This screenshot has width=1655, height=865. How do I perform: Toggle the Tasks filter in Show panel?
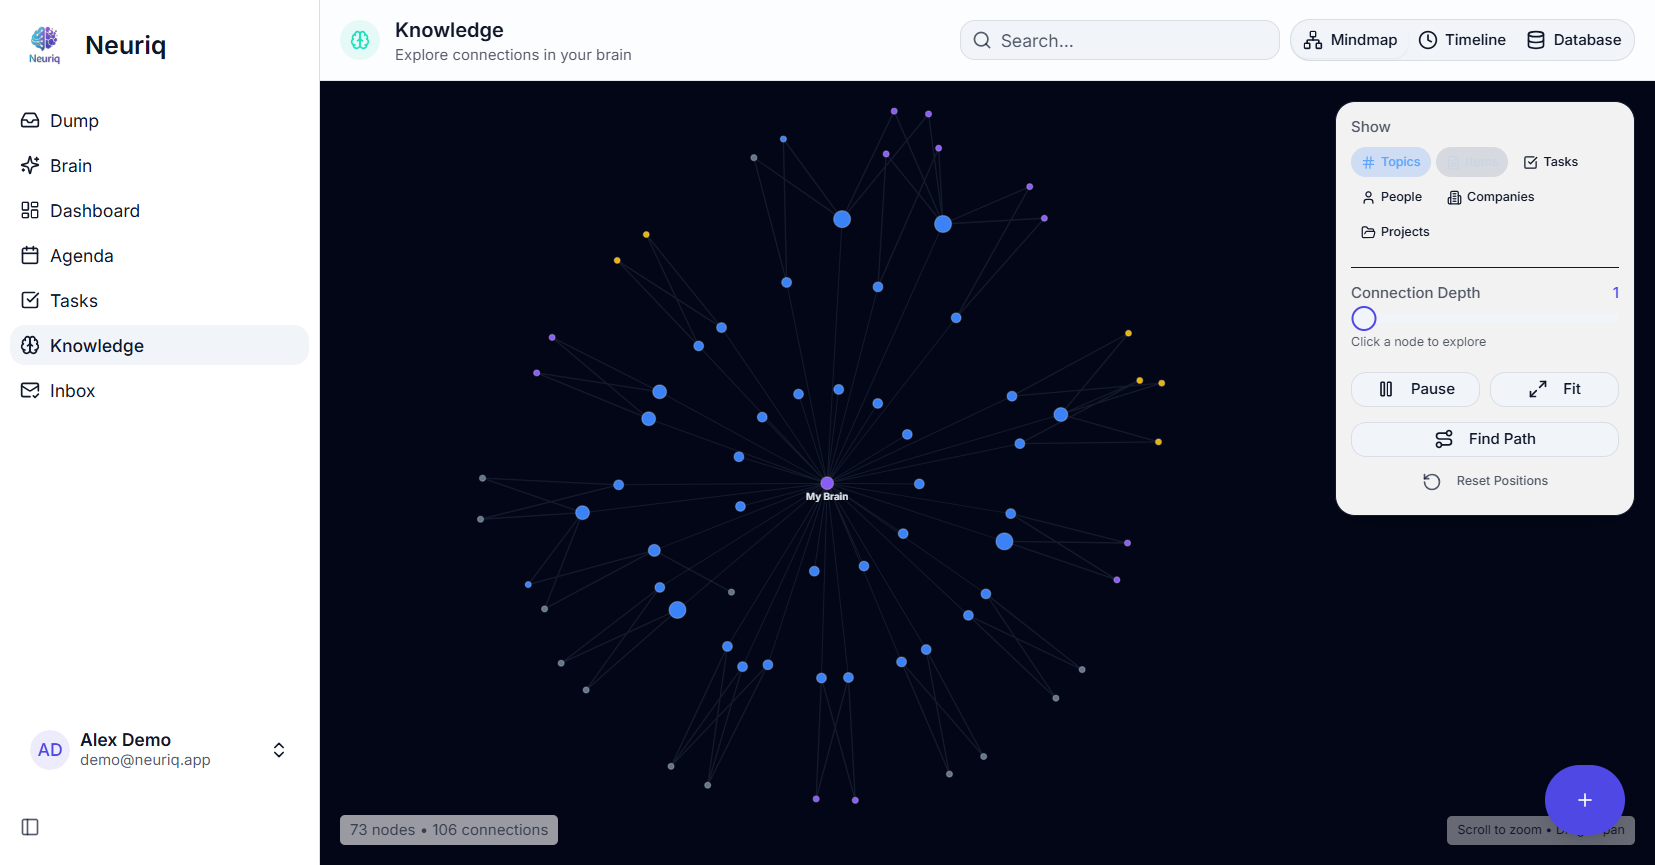pyautogui.click(x=1551, y=162)
